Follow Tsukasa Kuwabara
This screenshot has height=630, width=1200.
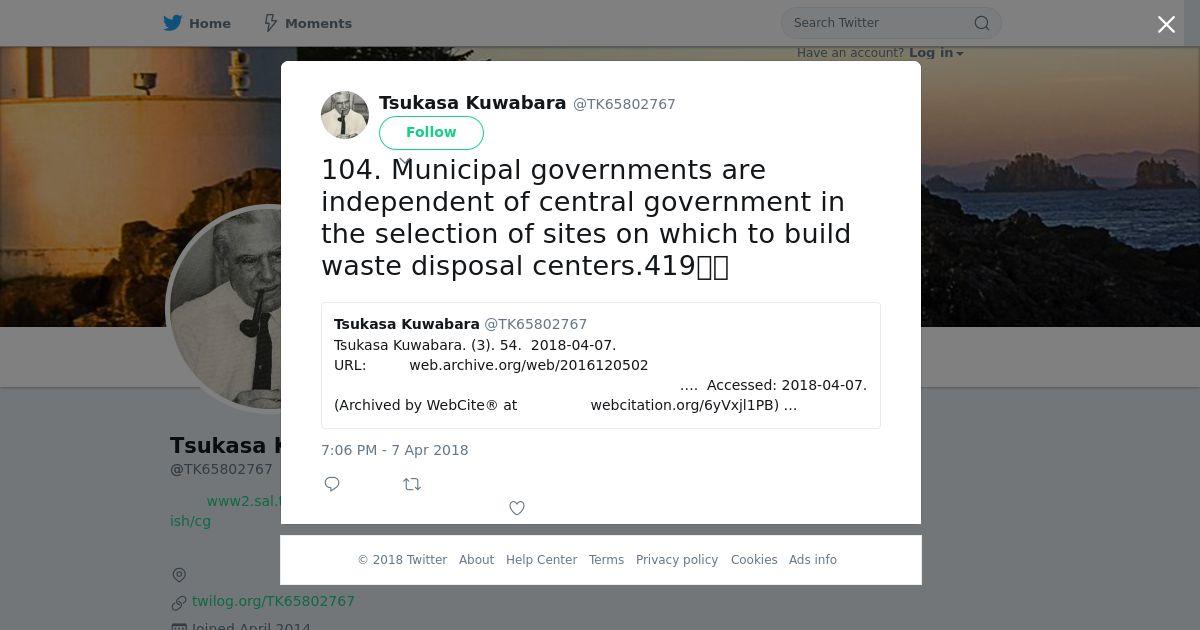click(431, 132)
